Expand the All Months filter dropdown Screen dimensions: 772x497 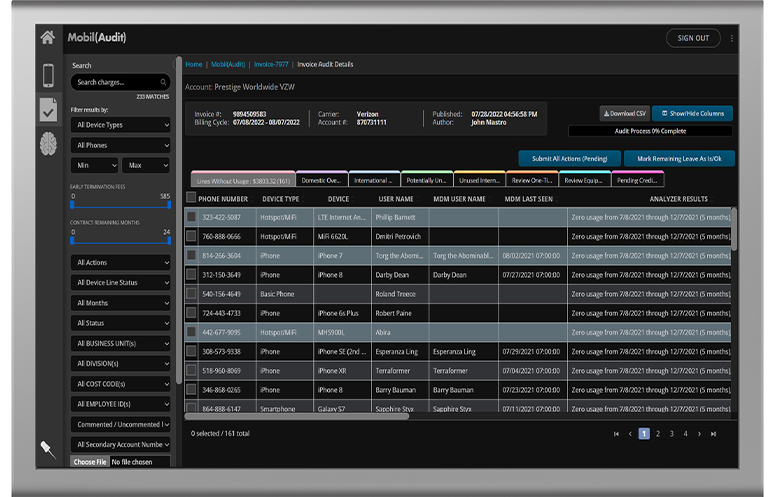[120, 303]
